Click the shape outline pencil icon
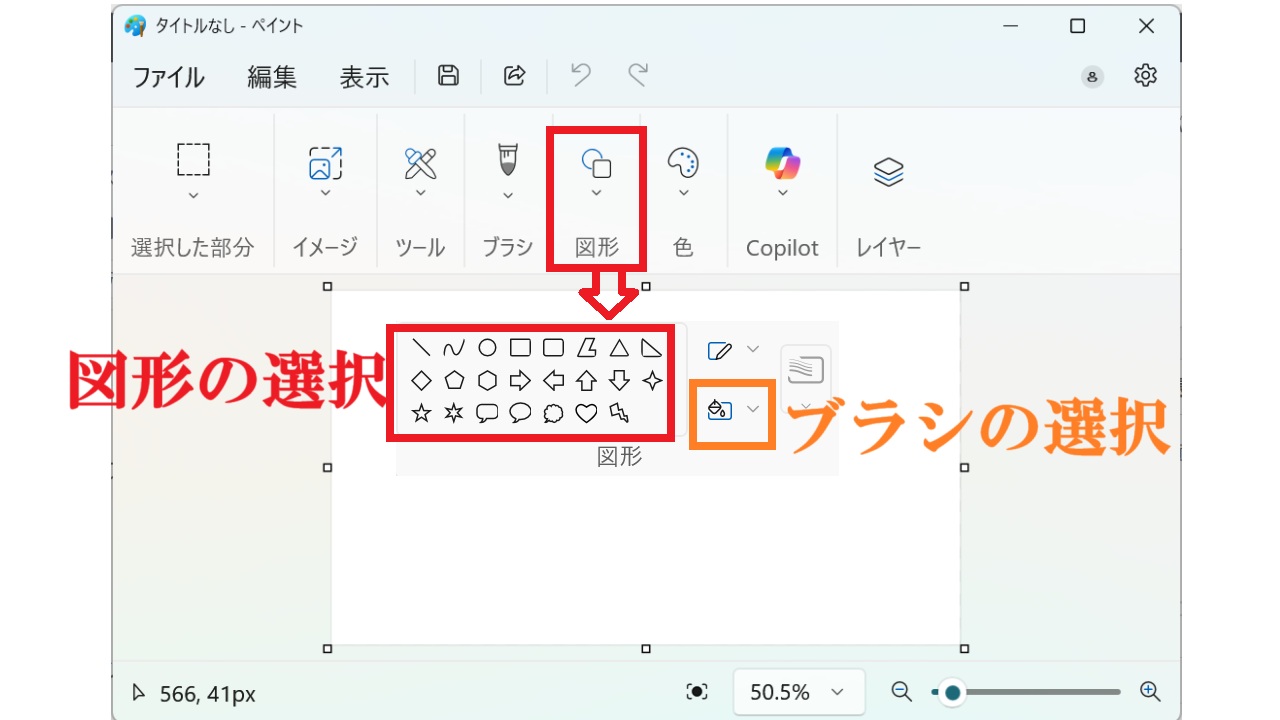Viewport: 1280px width, 720px height. [720, 350]
